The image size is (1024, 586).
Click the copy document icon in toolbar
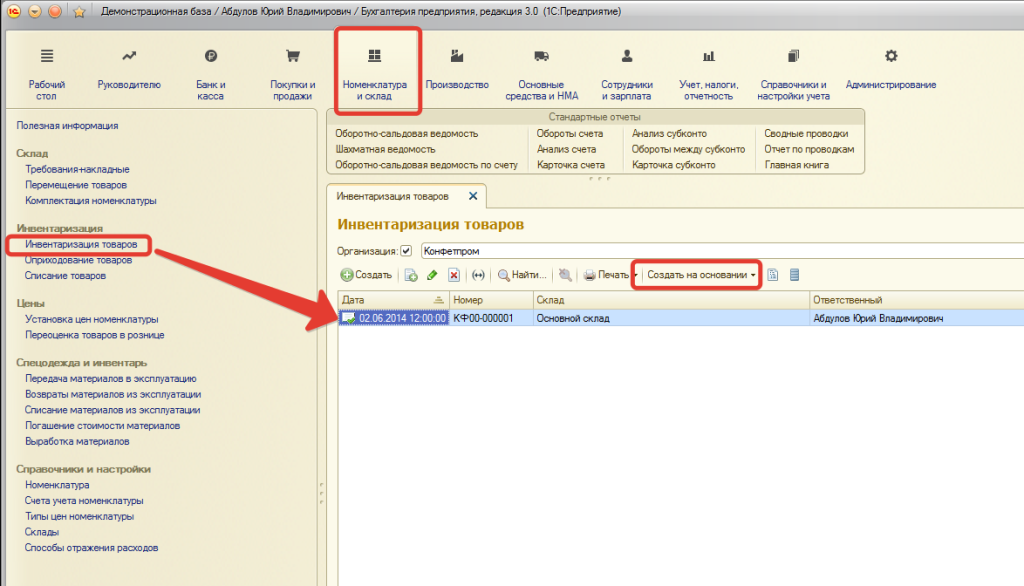411,275
